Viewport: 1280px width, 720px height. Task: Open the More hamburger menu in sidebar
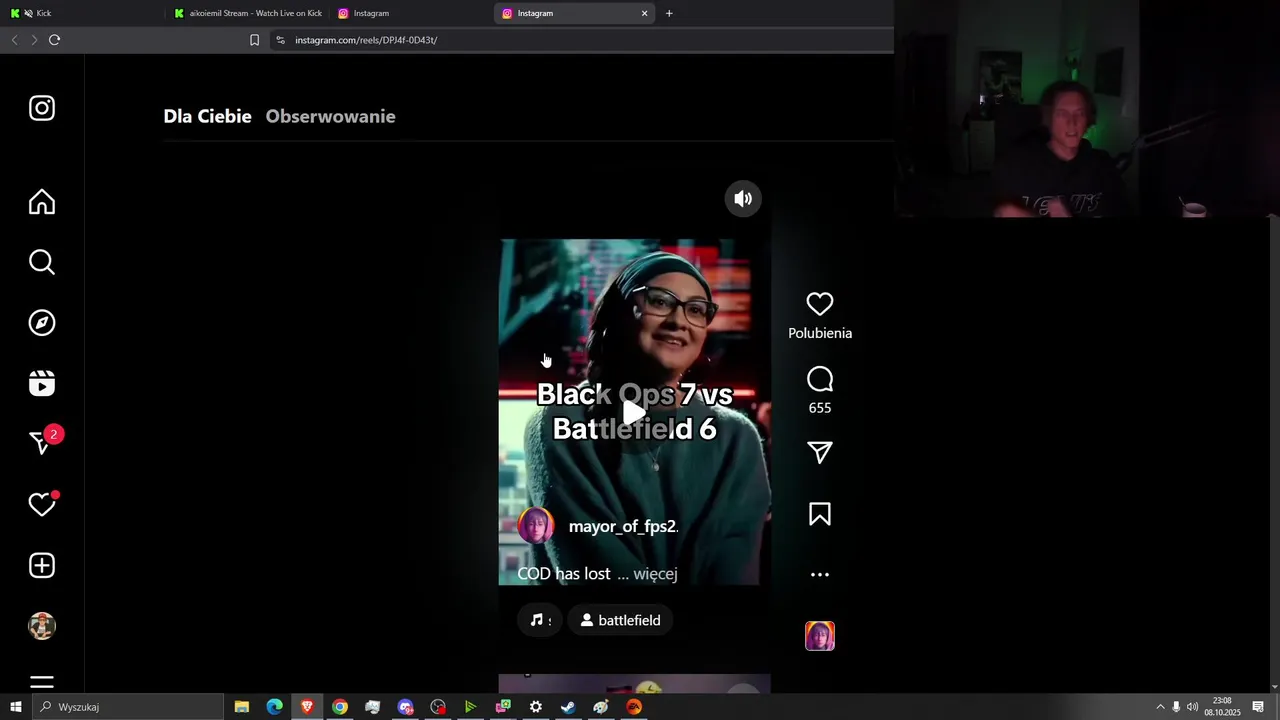click(42, 684)
